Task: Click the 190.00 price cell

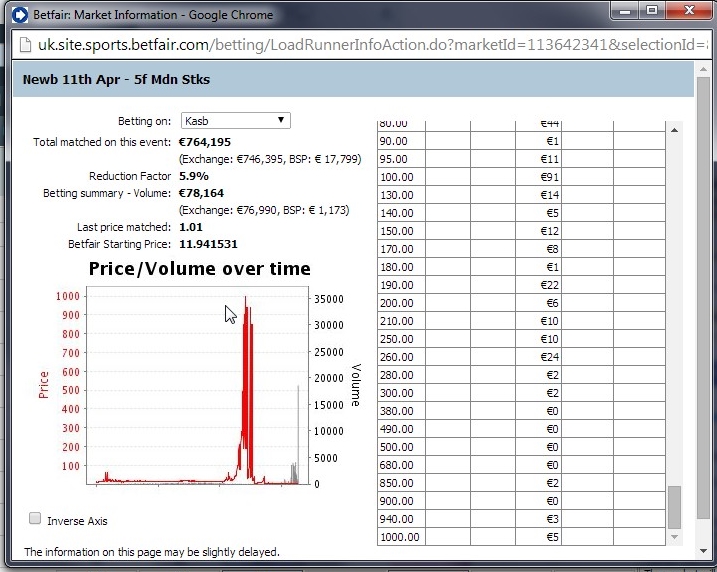Action: pos(401,285)
